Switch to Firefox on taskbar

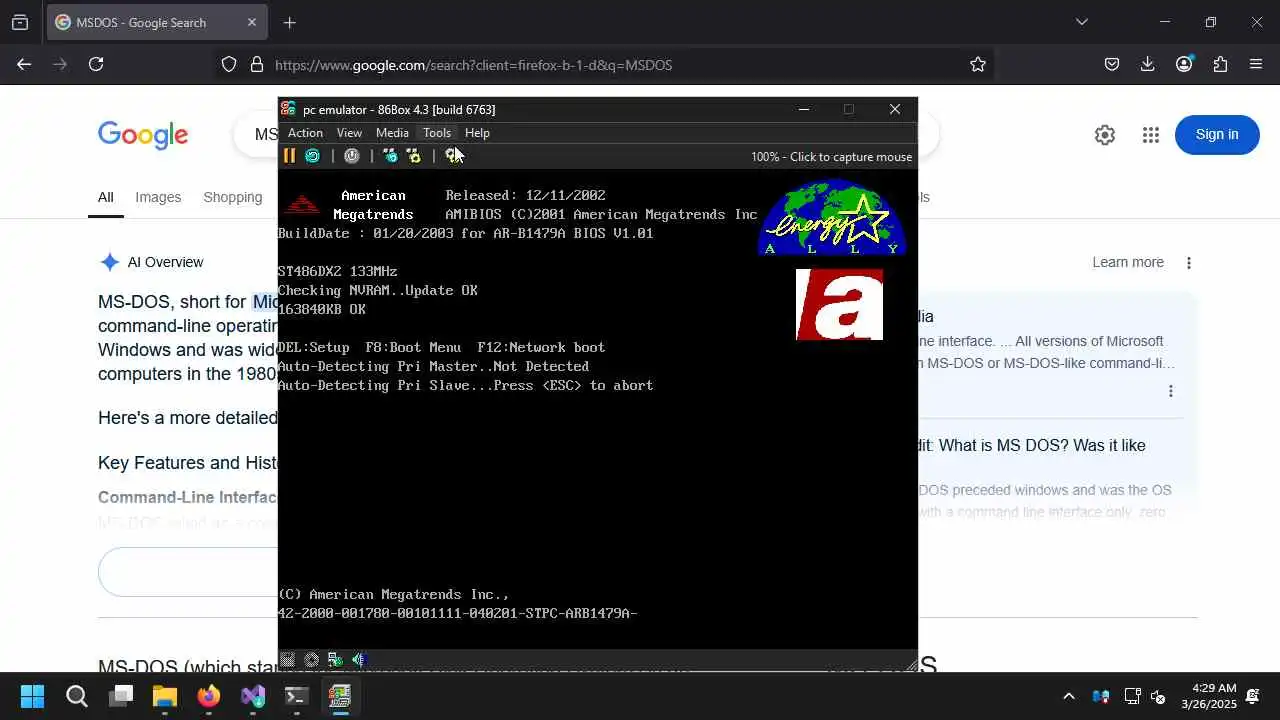209,696
